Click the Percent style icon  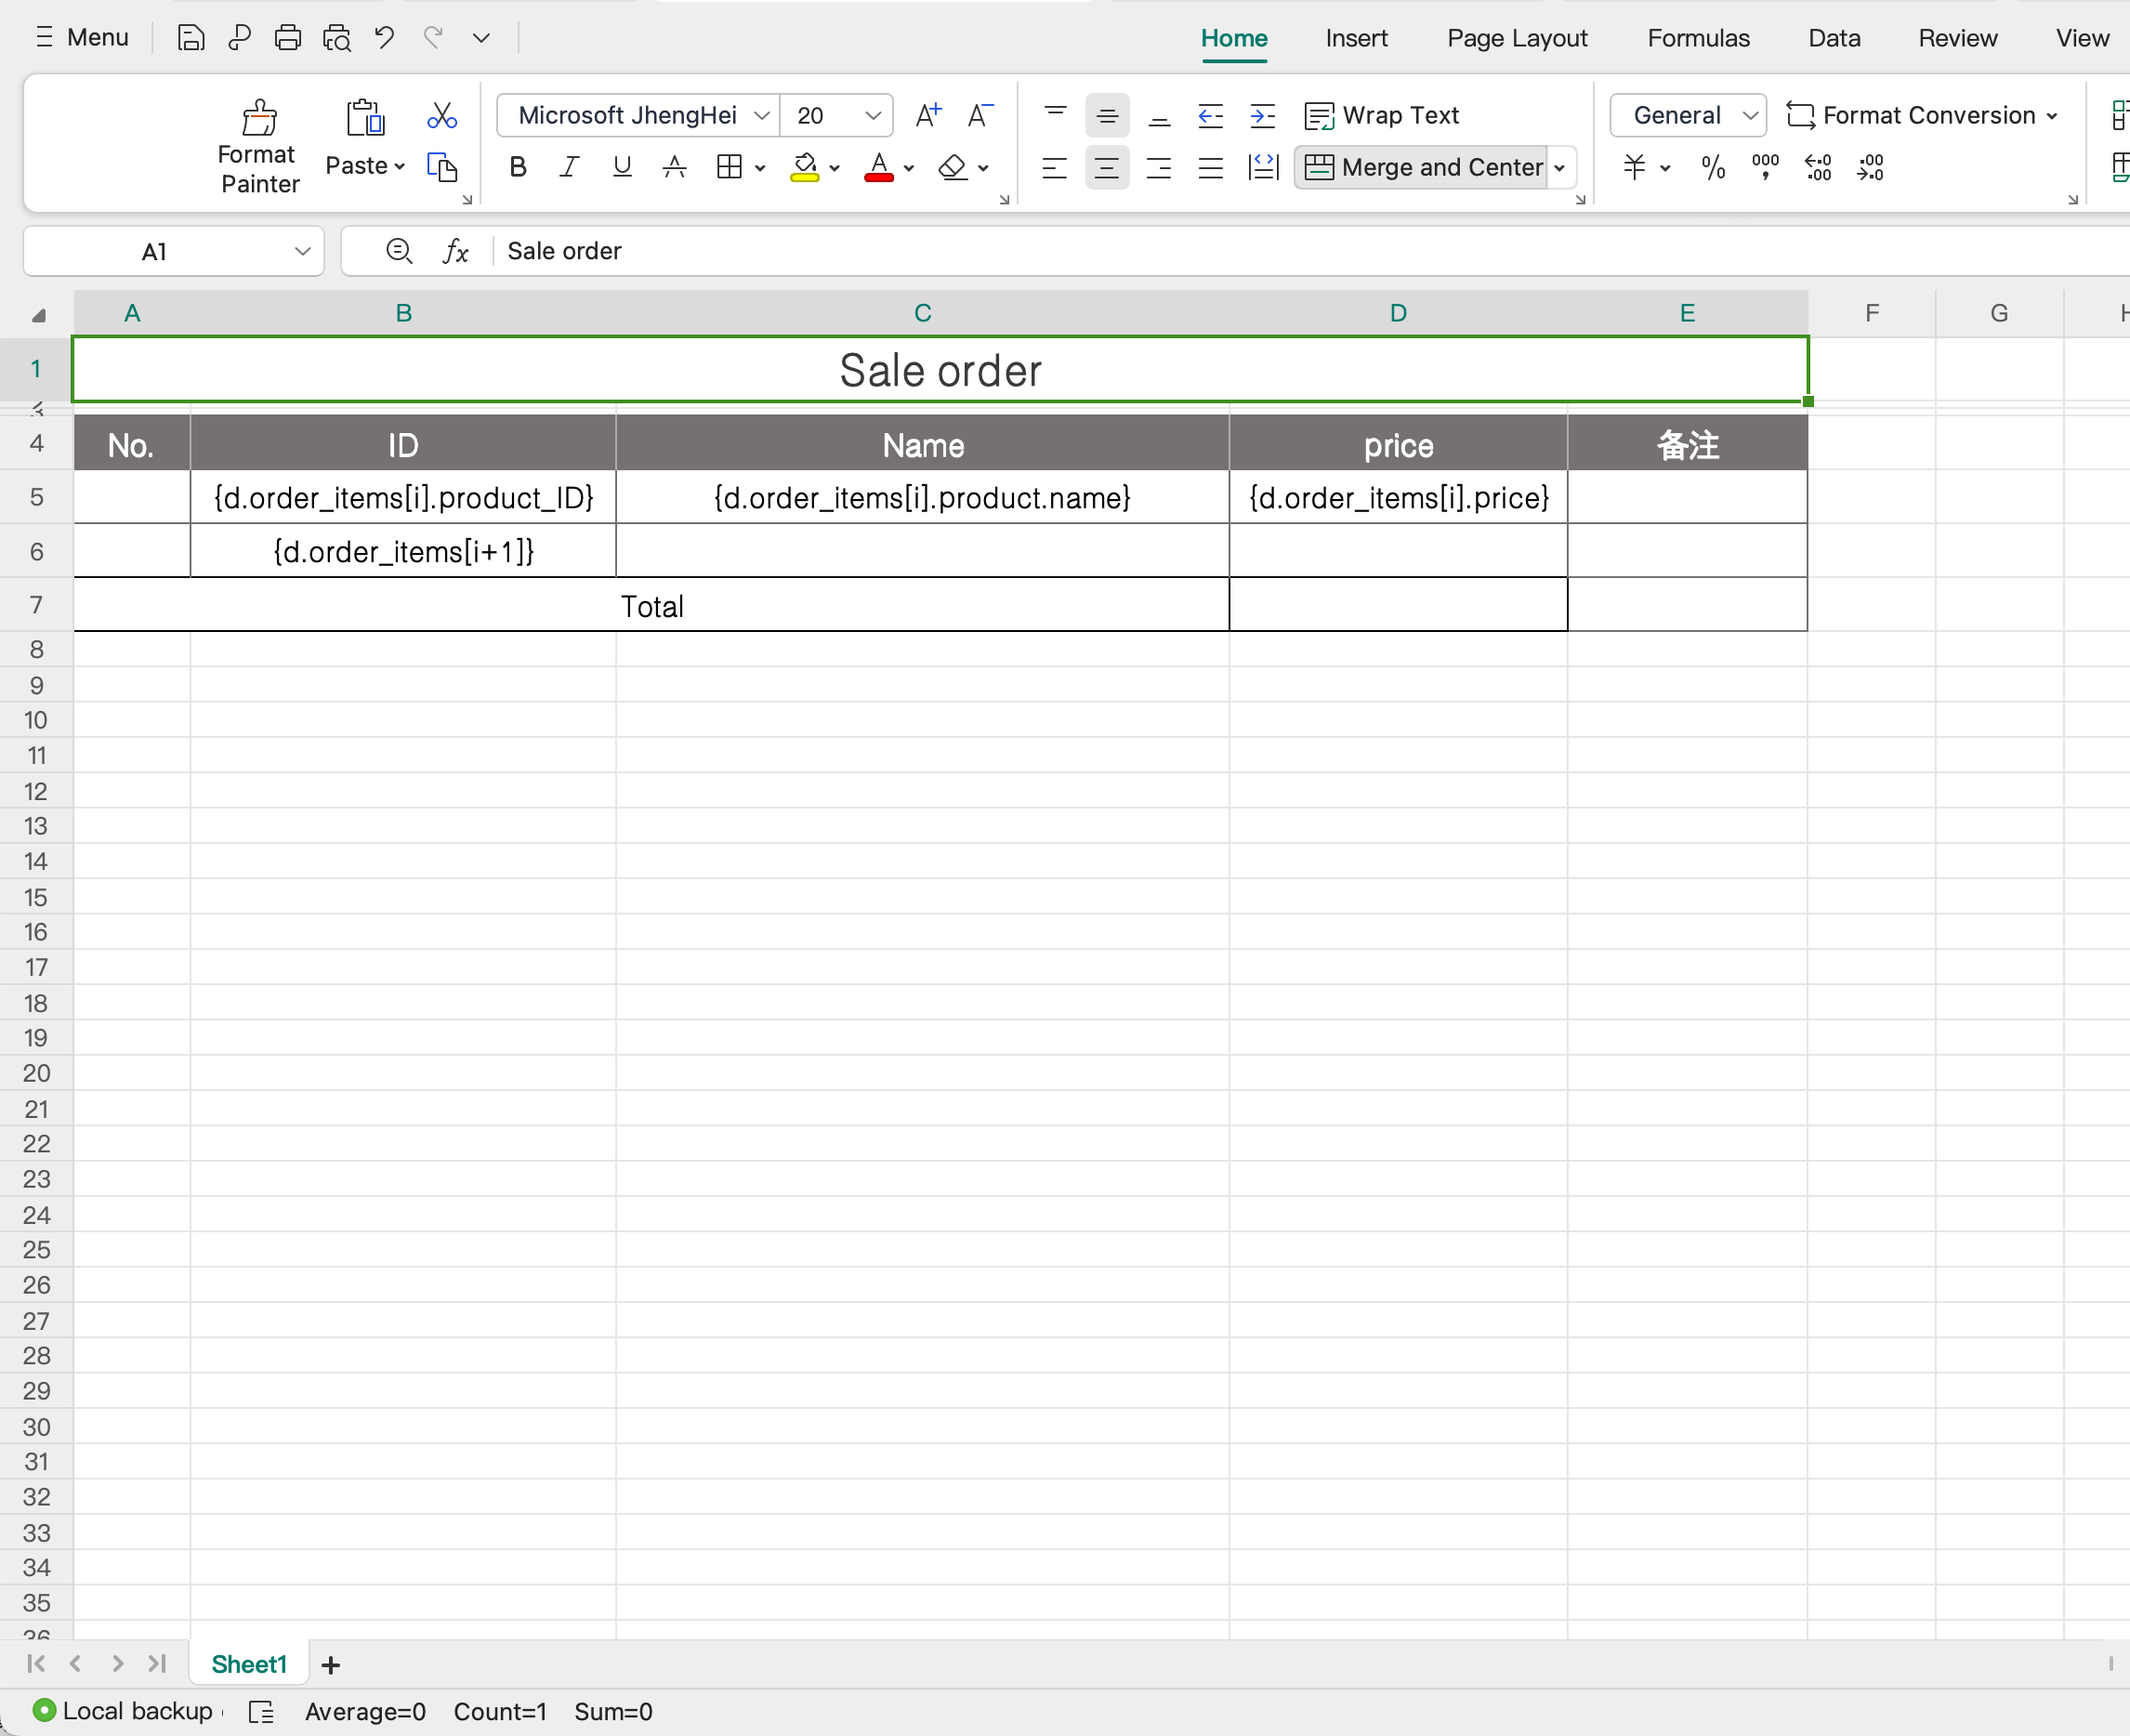[x=1713, y=167]
